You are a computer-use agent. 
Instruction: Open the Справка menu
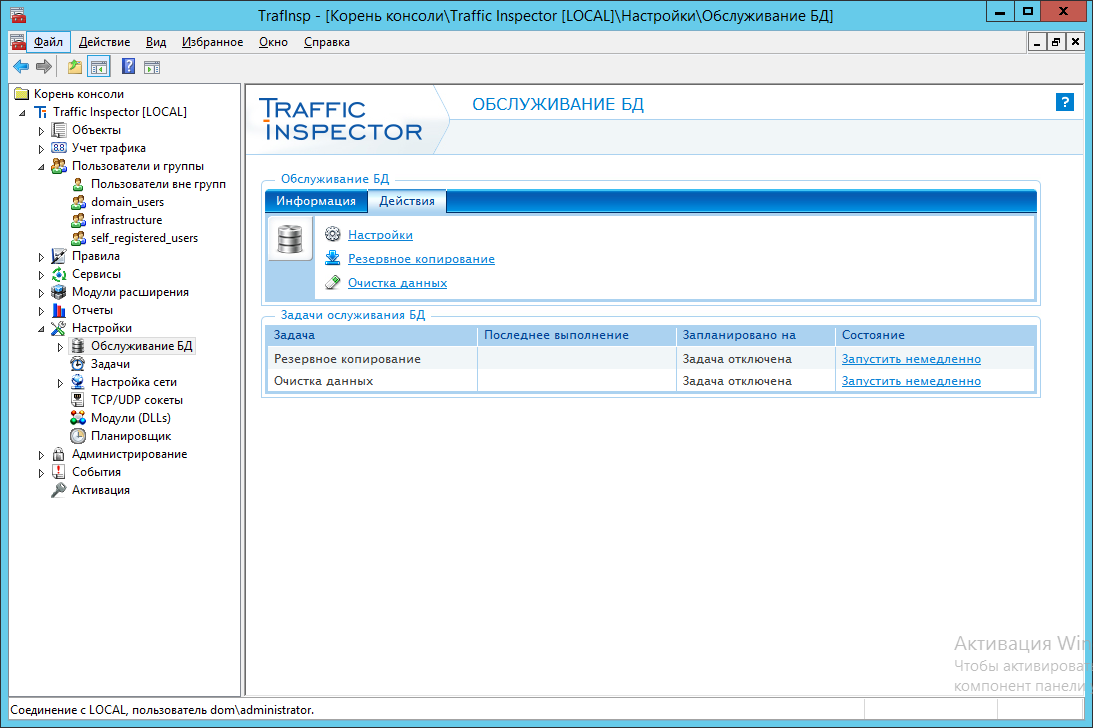(327, 42)
